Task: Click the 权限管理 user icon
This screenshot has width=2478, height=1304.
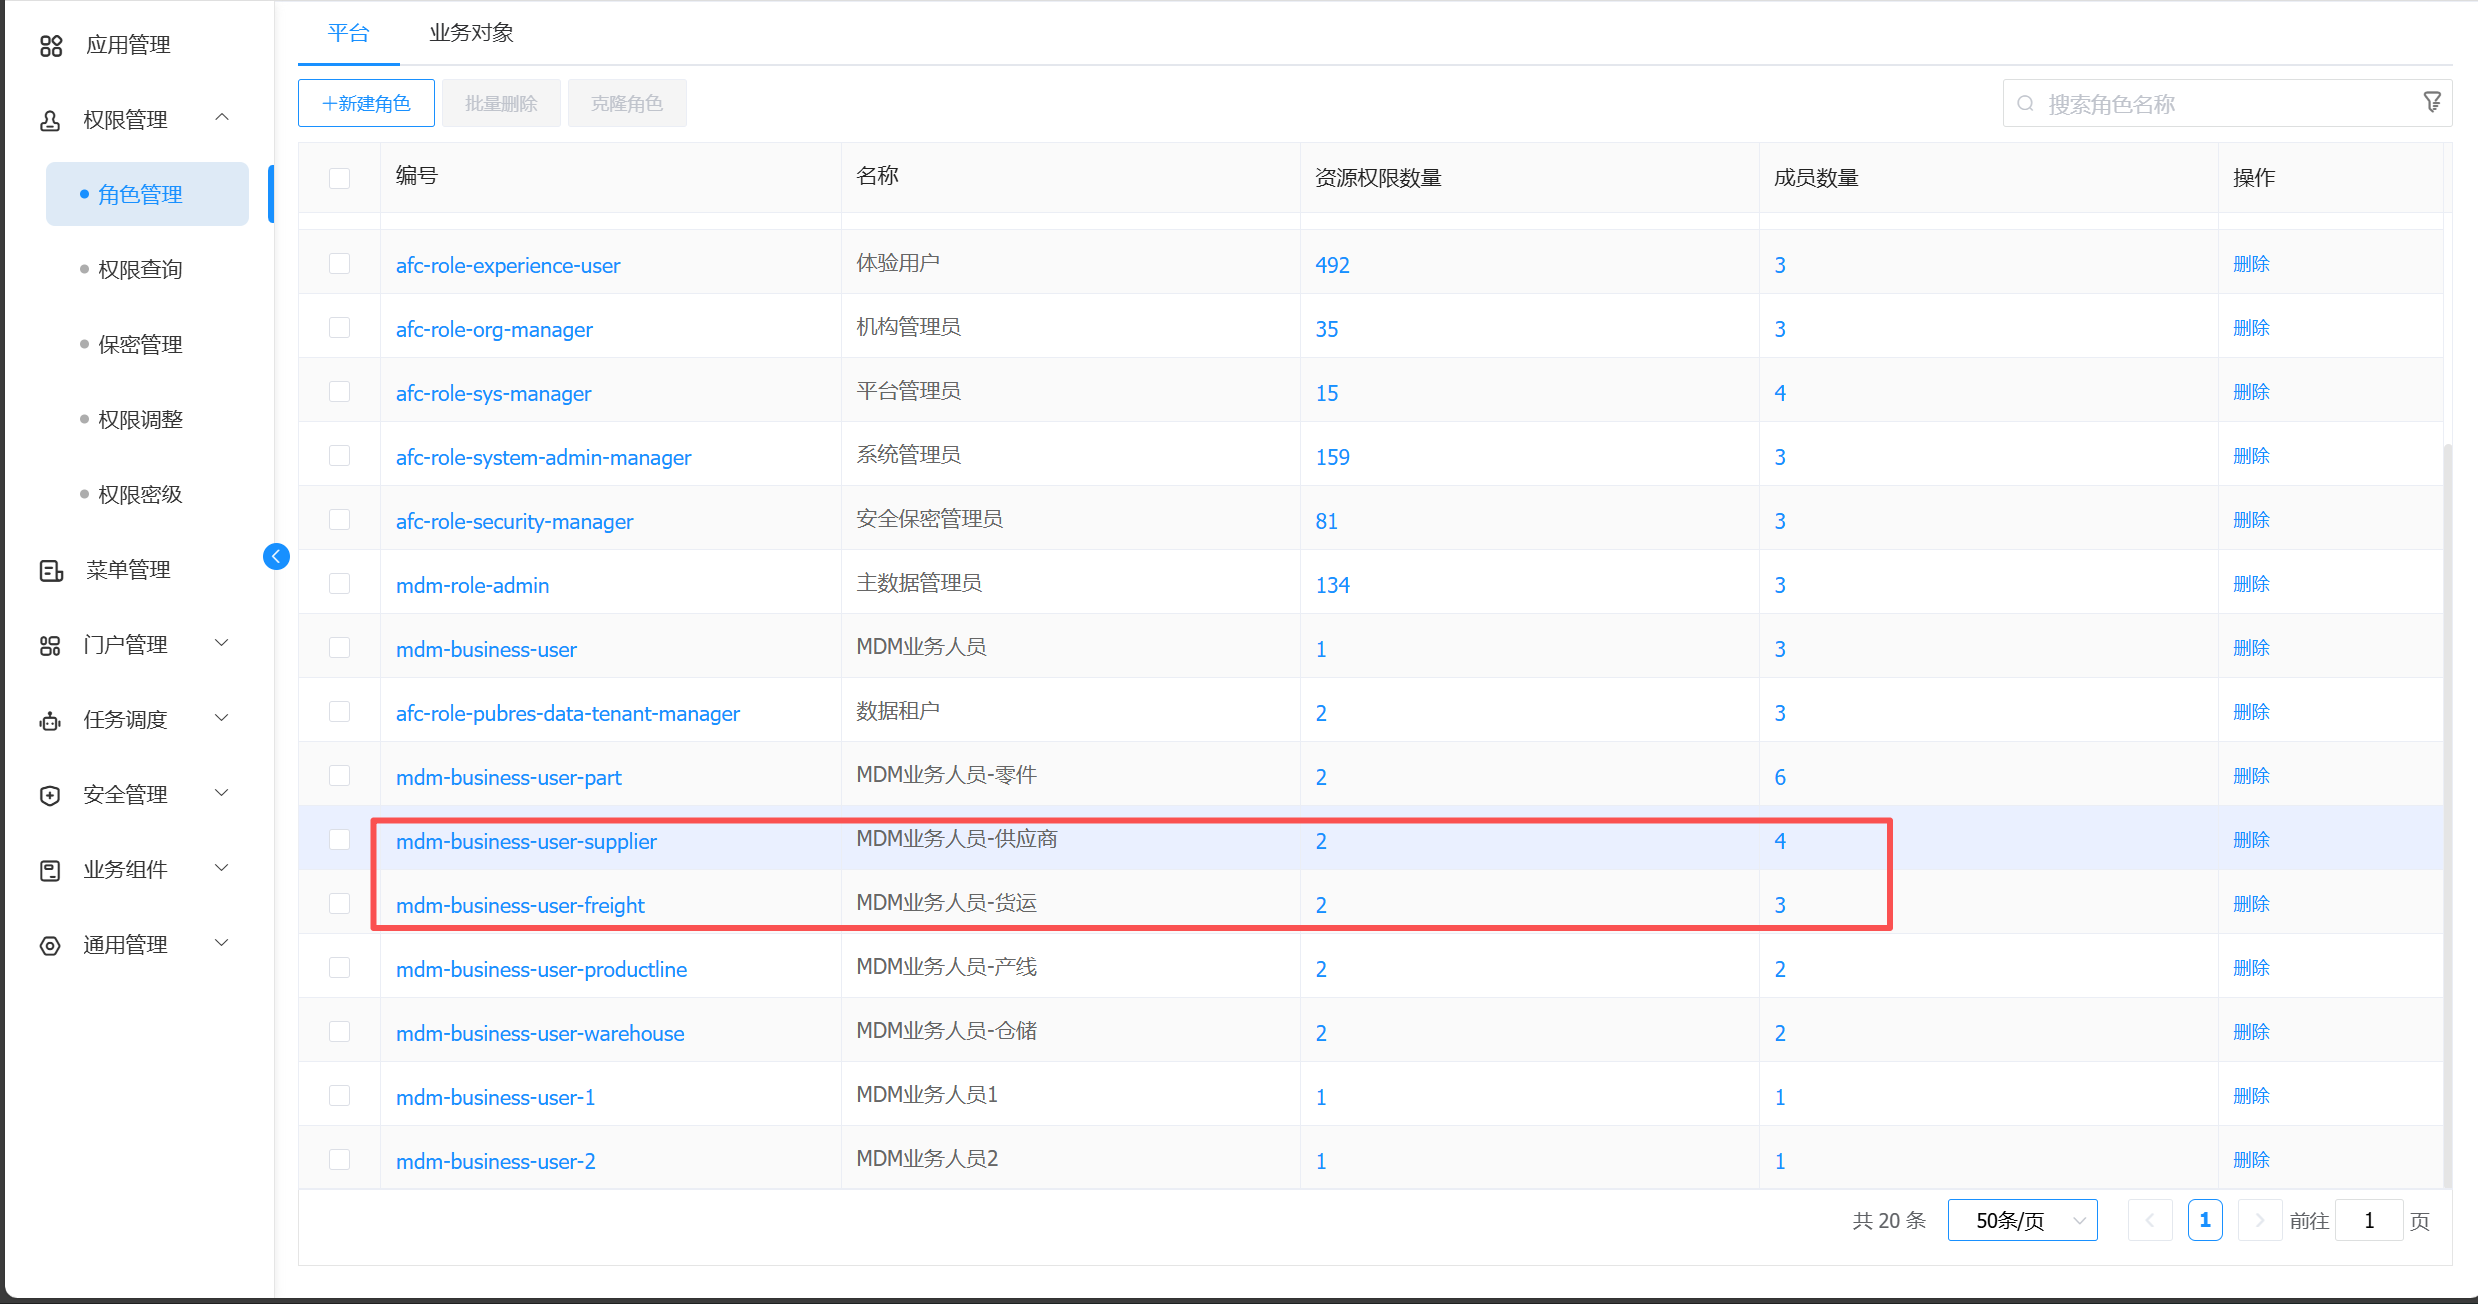Action: click(50, 121)
